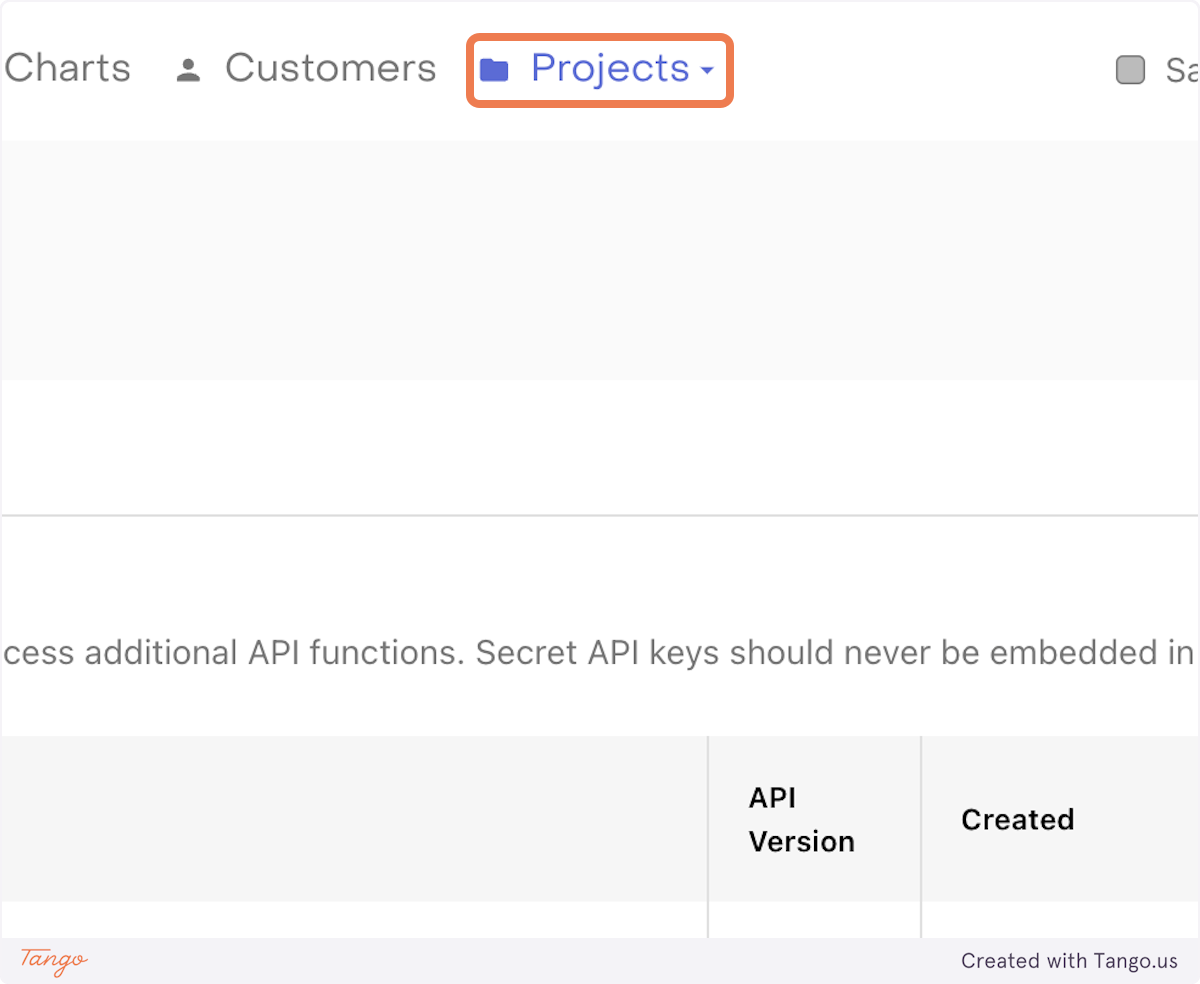Expand the Projects dropdown caret
This screenshot has width=1200, height=984.
tap(707, 71)
